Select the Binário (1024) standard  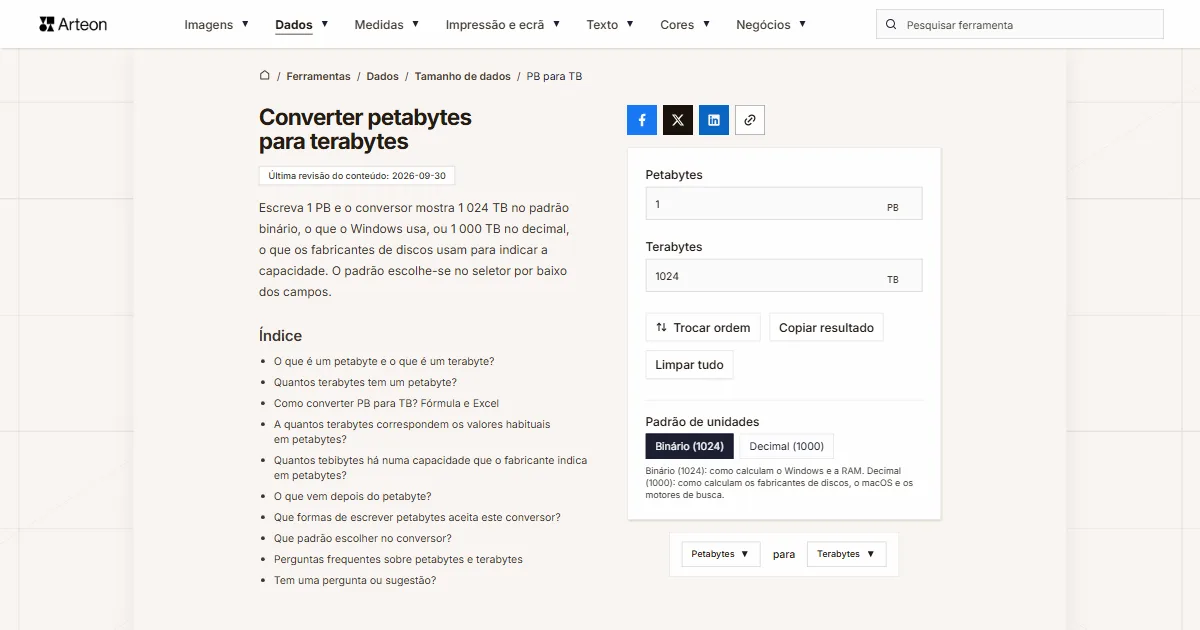690,446
